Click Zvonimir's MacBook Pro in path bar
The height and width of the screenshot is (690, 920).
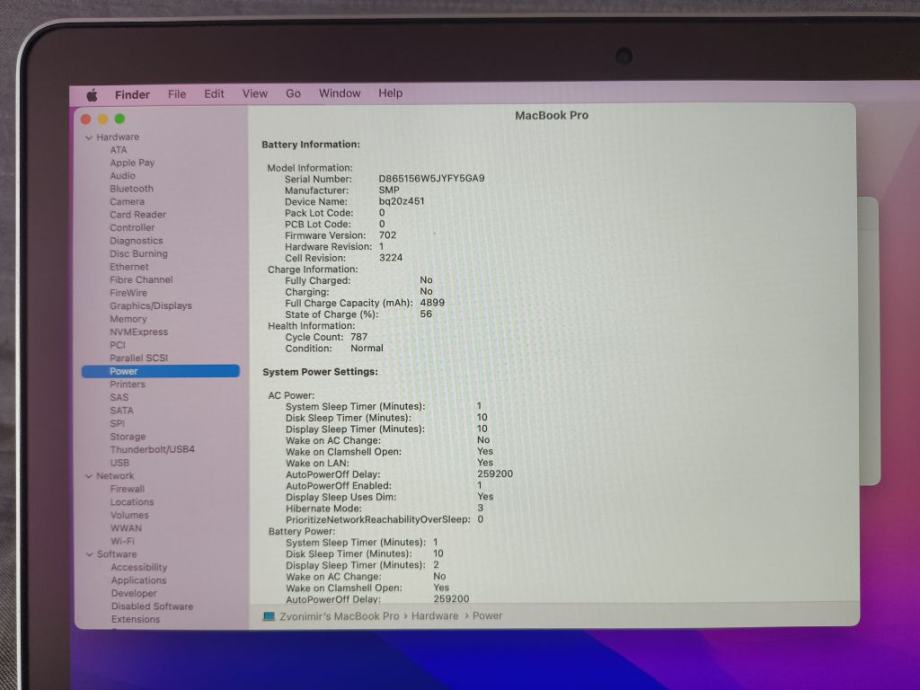[x=339, y=616]
